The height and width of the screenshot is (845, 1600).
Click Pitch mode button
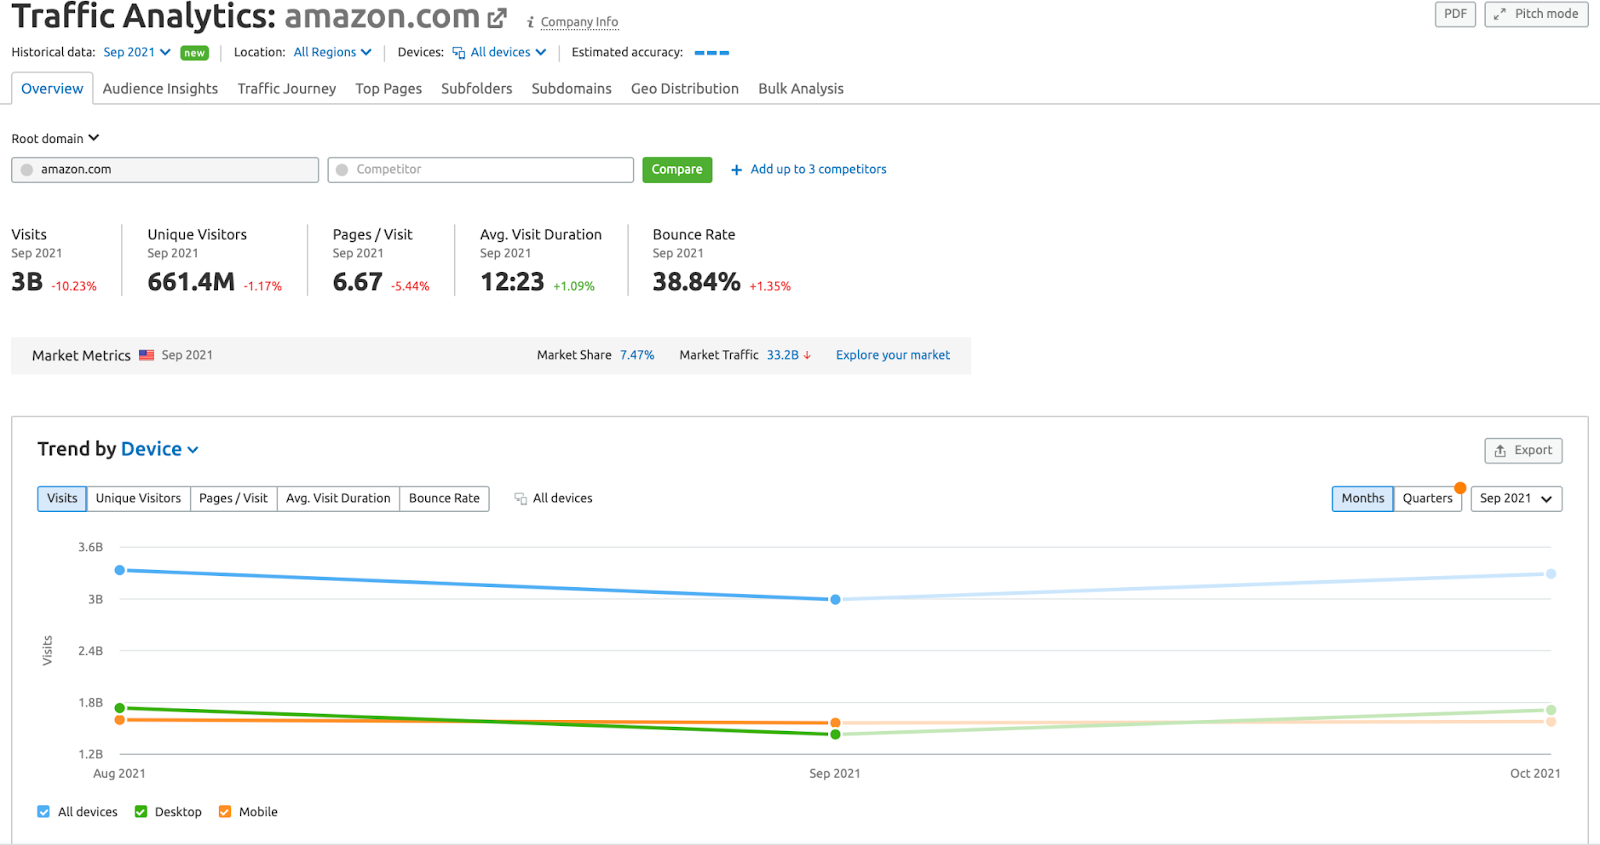click(1536, 14)
